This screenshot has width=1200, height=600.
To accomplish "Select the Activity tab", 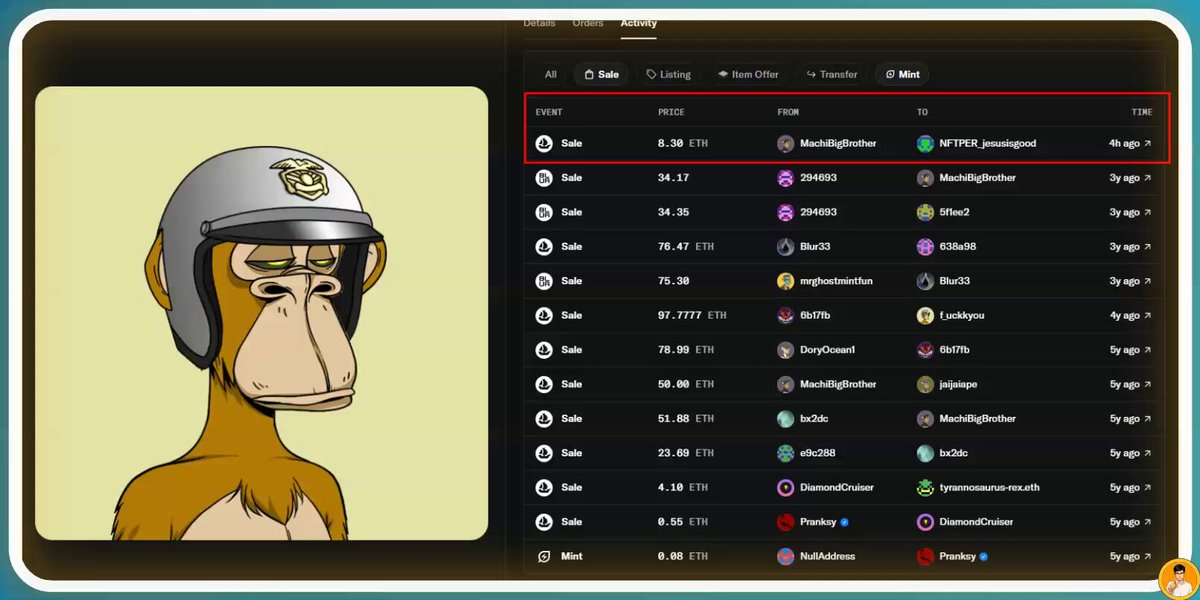I will (x=638, y=23).
